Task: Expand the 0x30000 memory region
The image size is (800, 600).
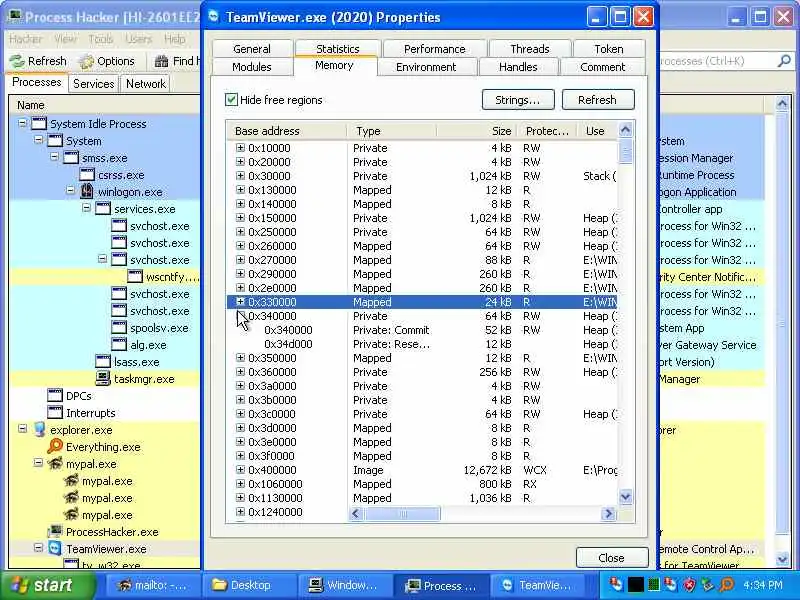Action: pos(240,176)
